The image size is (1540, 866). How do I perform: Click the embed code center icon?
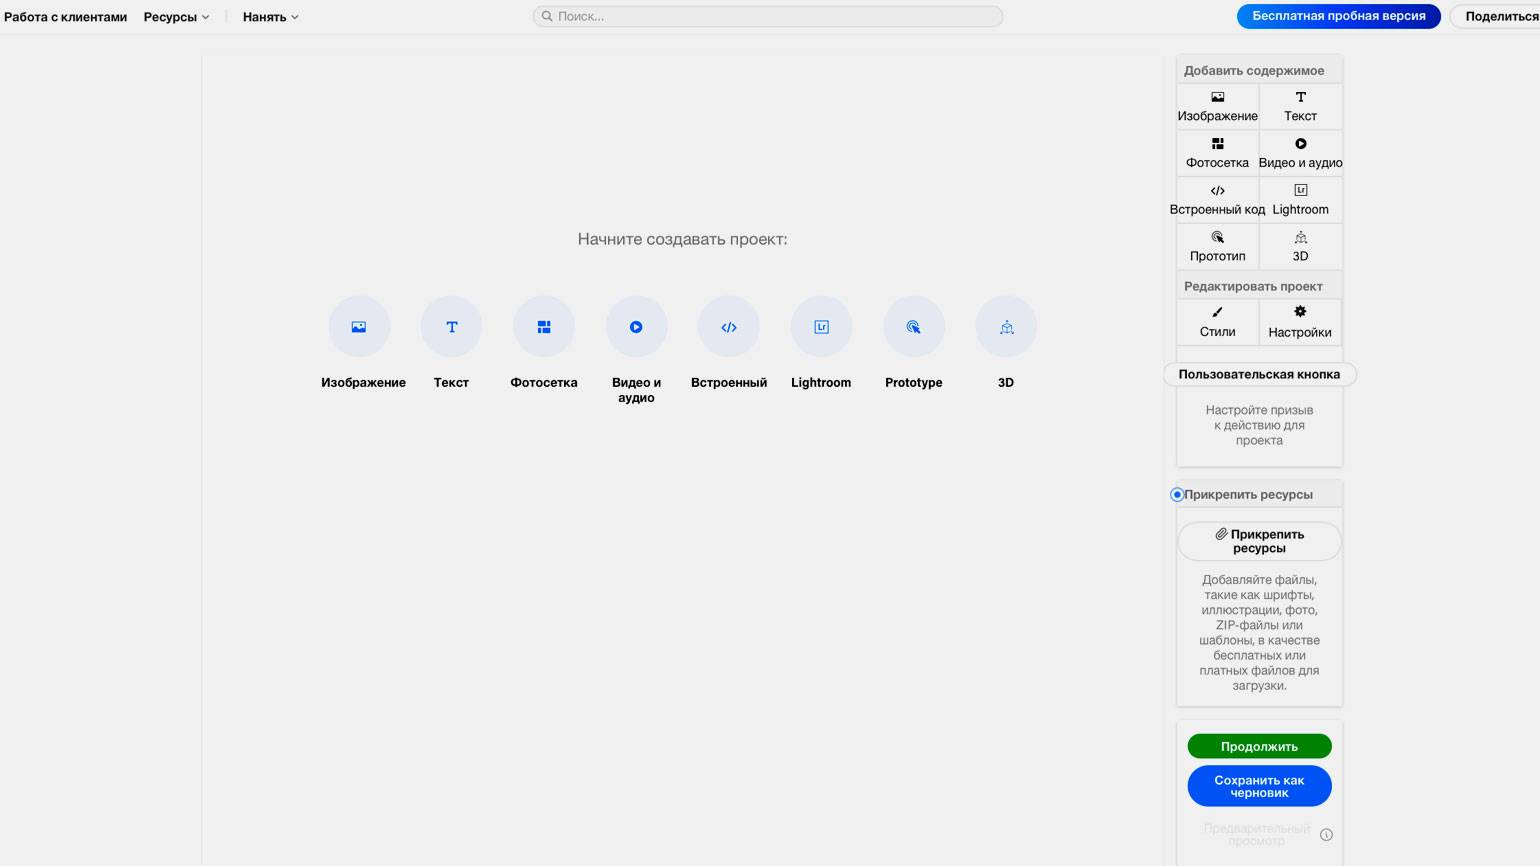click(x=729, y=327)
